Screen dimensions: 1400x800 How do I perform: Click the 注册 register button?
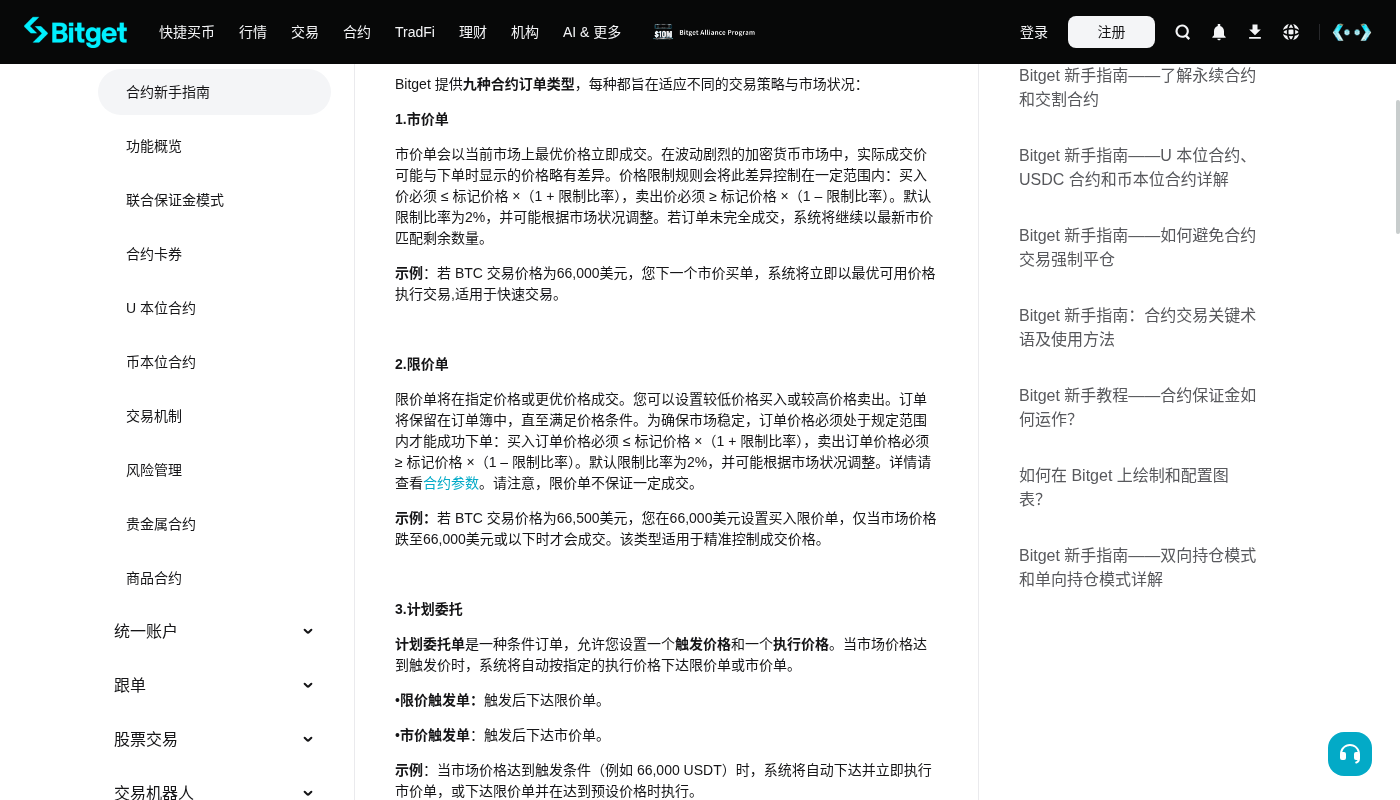coord(1111,32)
